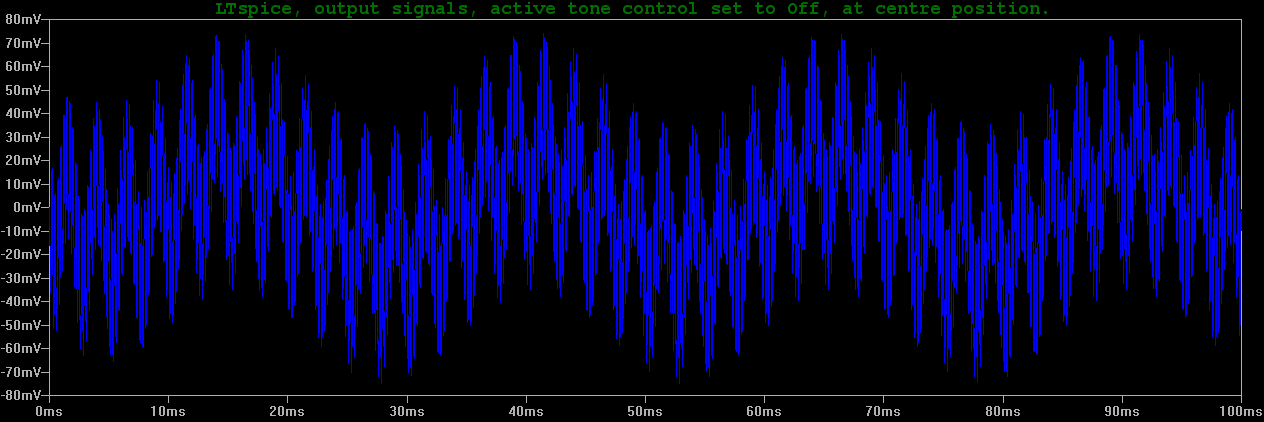1264x422 pixels.
Task: Click the -60mV vertical axis label
Action: [20, 348]
